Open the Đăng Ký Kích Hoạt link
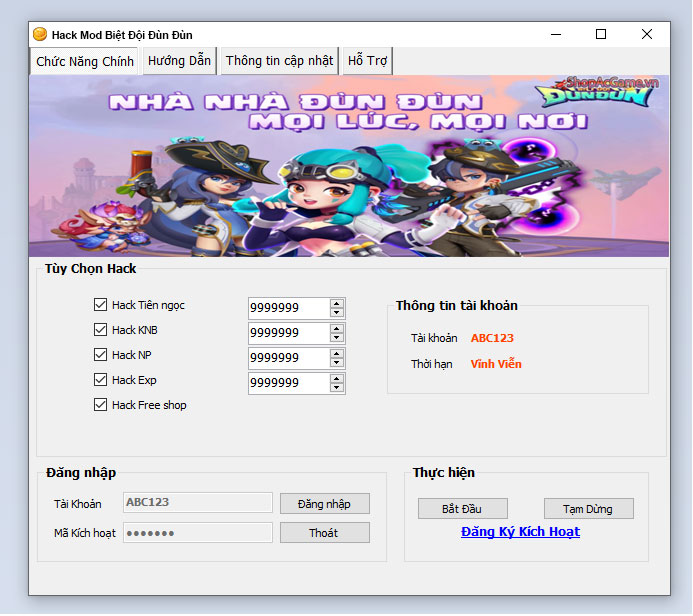This screenshot has height=616, width=693. tap(520, 532)
